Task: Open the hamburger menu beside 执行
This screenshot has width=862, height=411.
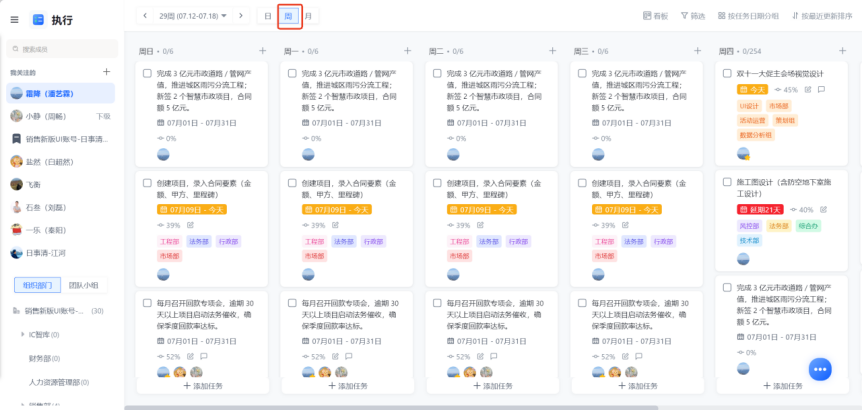Action: coord(14,20)
